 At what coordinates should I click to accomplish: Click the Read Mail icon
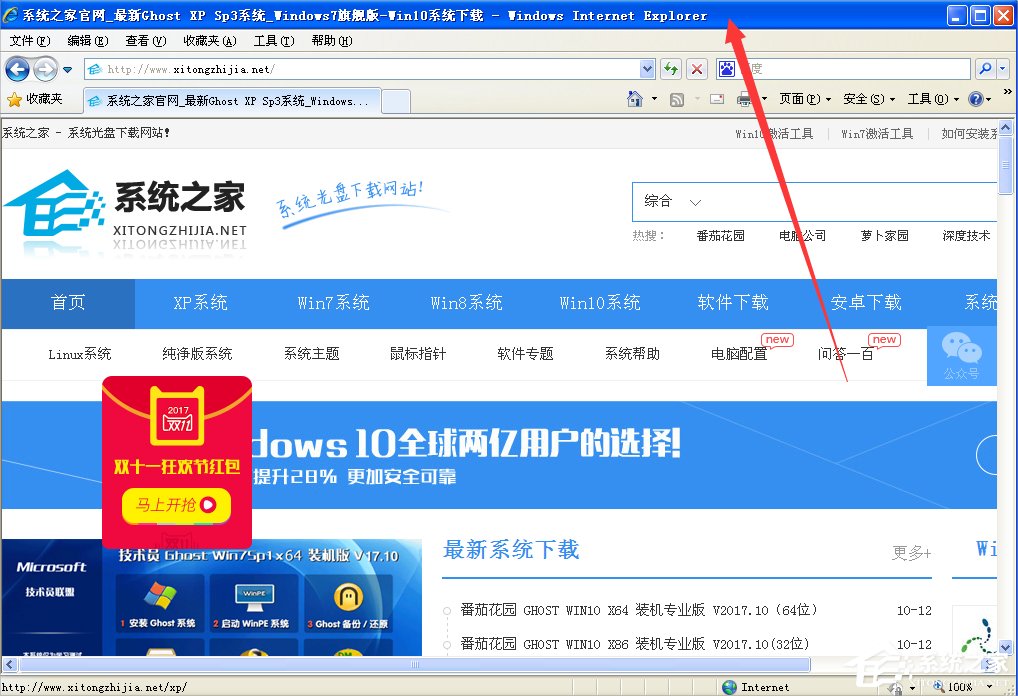coord(717,99)
